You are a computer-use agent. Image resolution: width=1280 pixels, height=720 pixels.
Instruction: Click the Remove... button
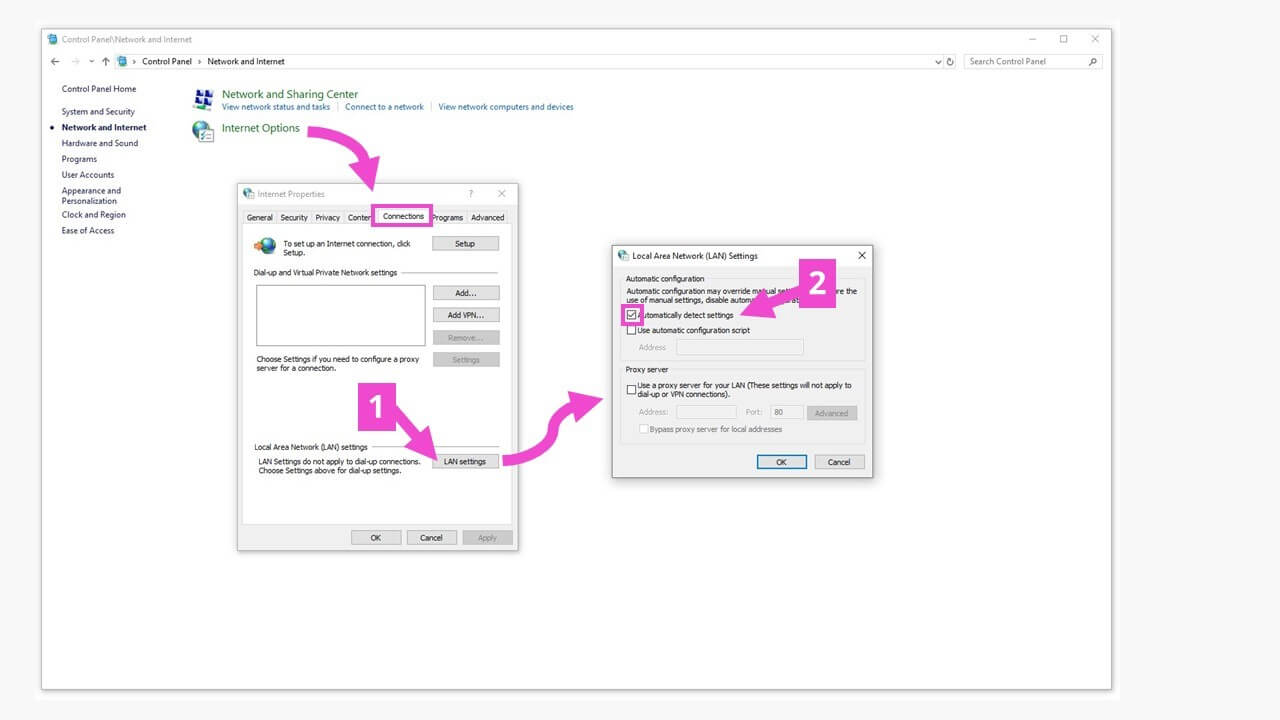click(465, 337)
